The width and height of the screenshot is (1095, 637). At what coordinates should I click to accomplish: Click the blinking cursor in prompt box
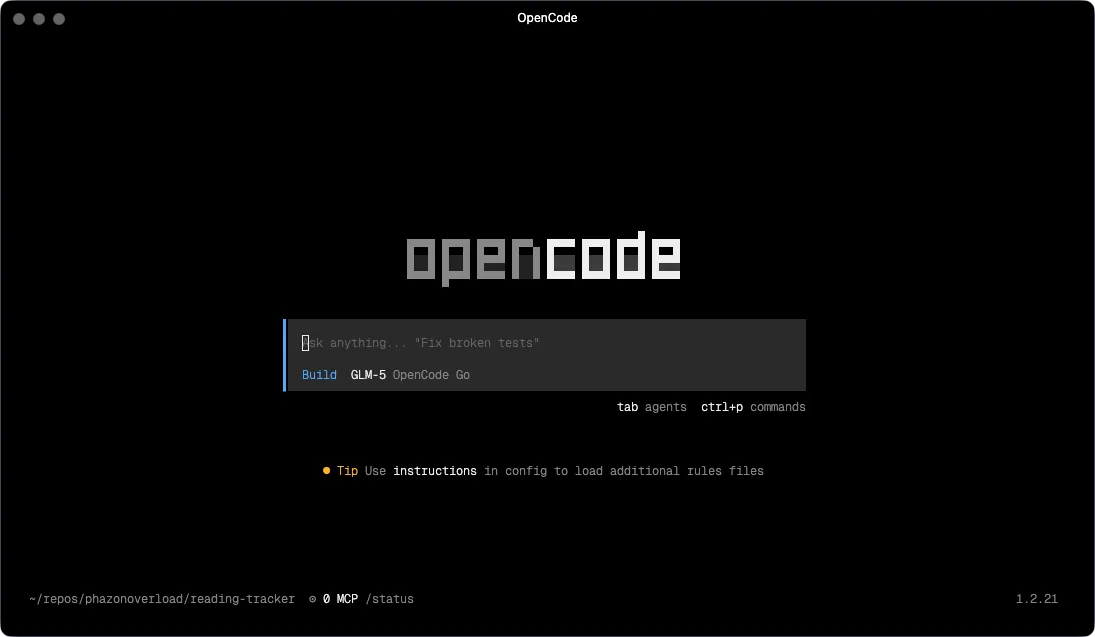point(305,342)
